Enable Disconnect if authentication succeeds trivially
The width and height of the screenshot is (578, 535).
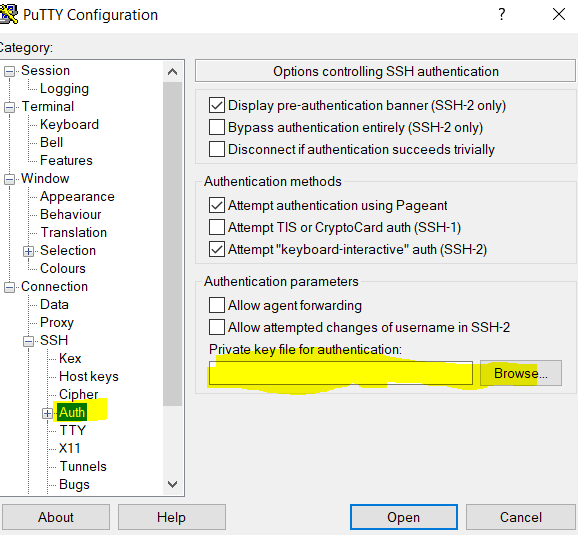pos(217,149)
